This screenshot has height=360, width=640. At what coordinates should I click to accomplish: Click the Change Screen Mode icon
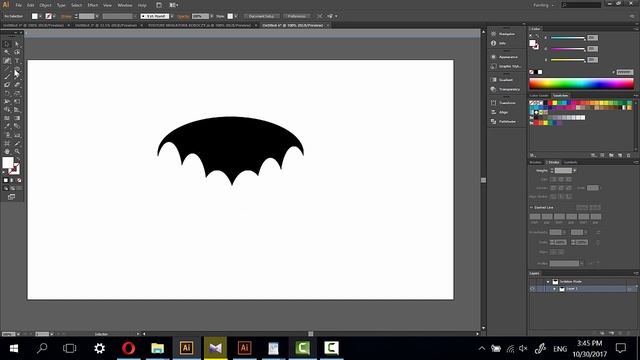11,197
